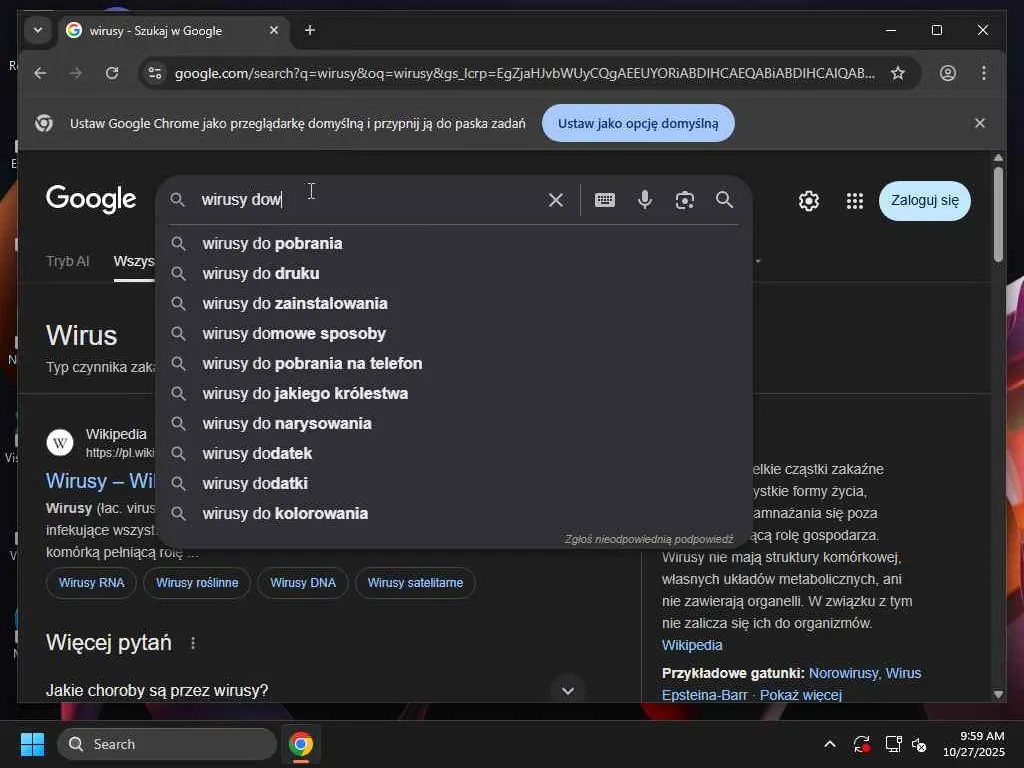Click the Chrome icon on taskbar
Screen dimensions: 1024x768
pyautogui.click(x=301, y=744)
